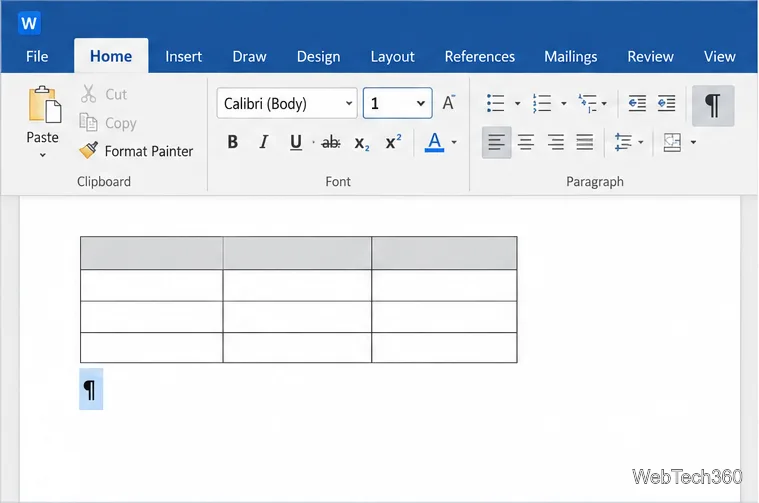
Task: Open the File menu tab
Action: [37, 57]
